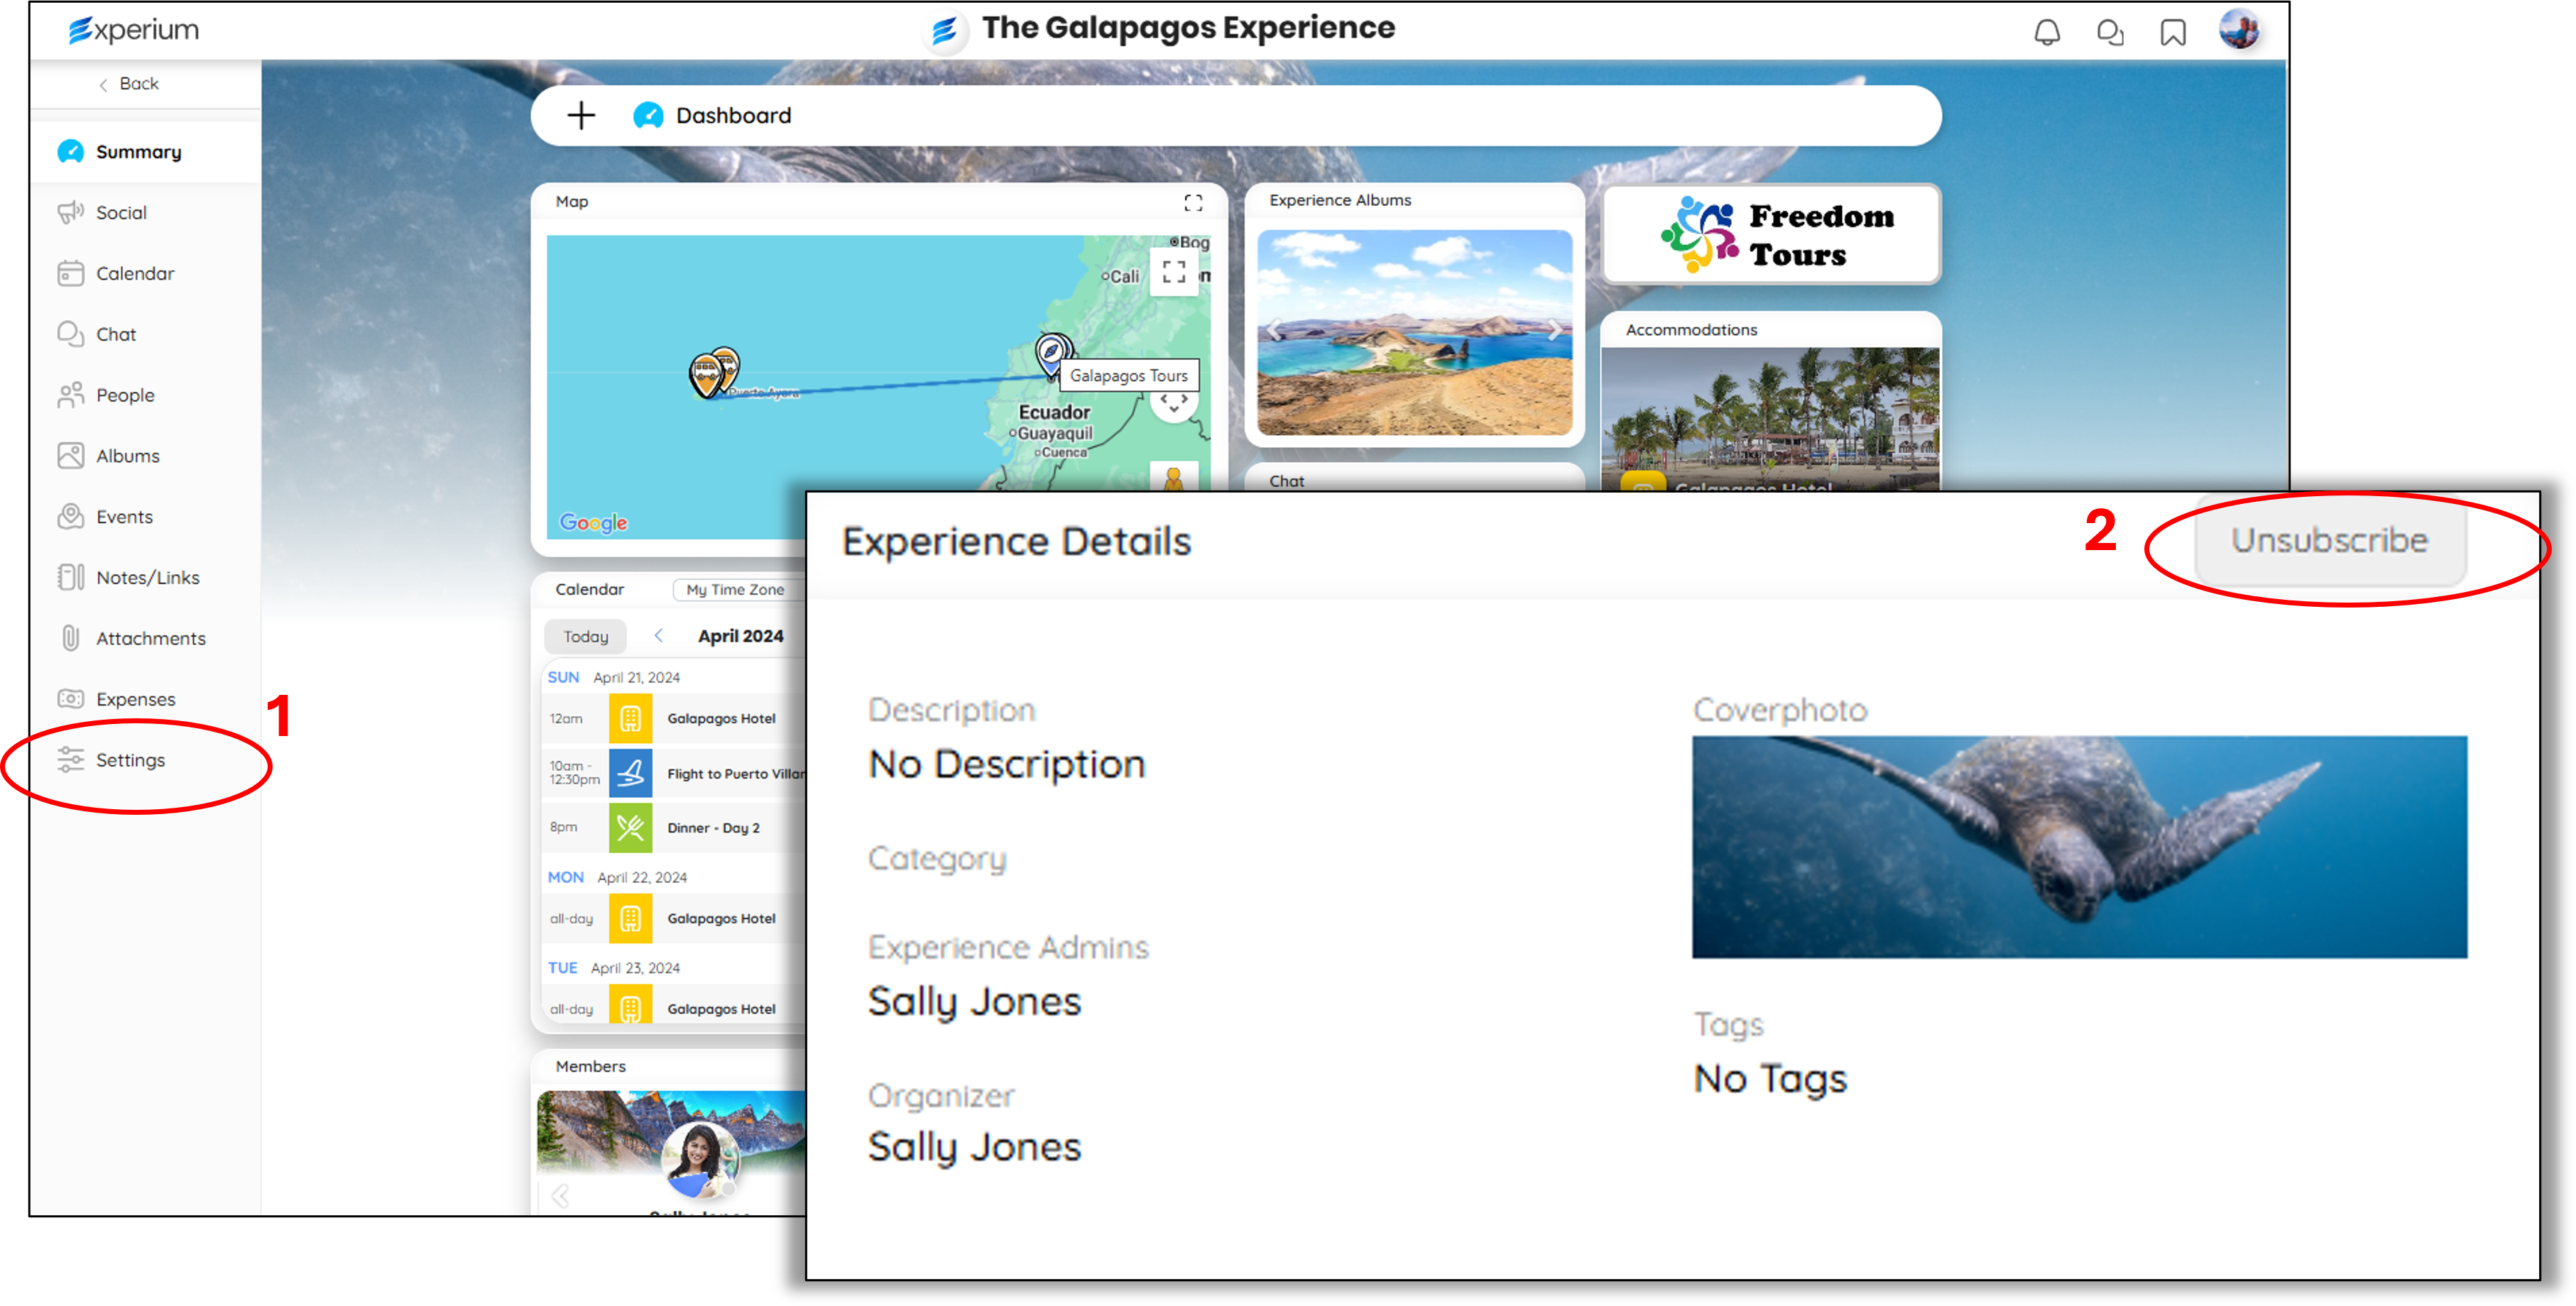
Task: Click the plus icon beside Dashboard
Action: pos(581,116)
